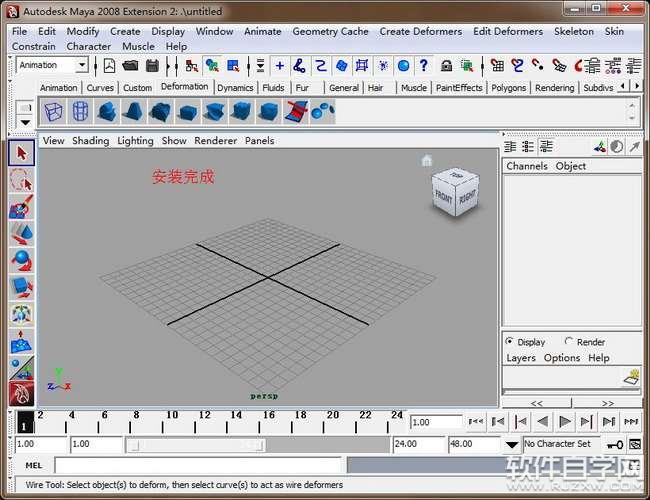Image resolution: width=650 pixels, height=500 pixels.
Task: Click the FRONT face of the ViewCube
Action: tap(443, 197)
